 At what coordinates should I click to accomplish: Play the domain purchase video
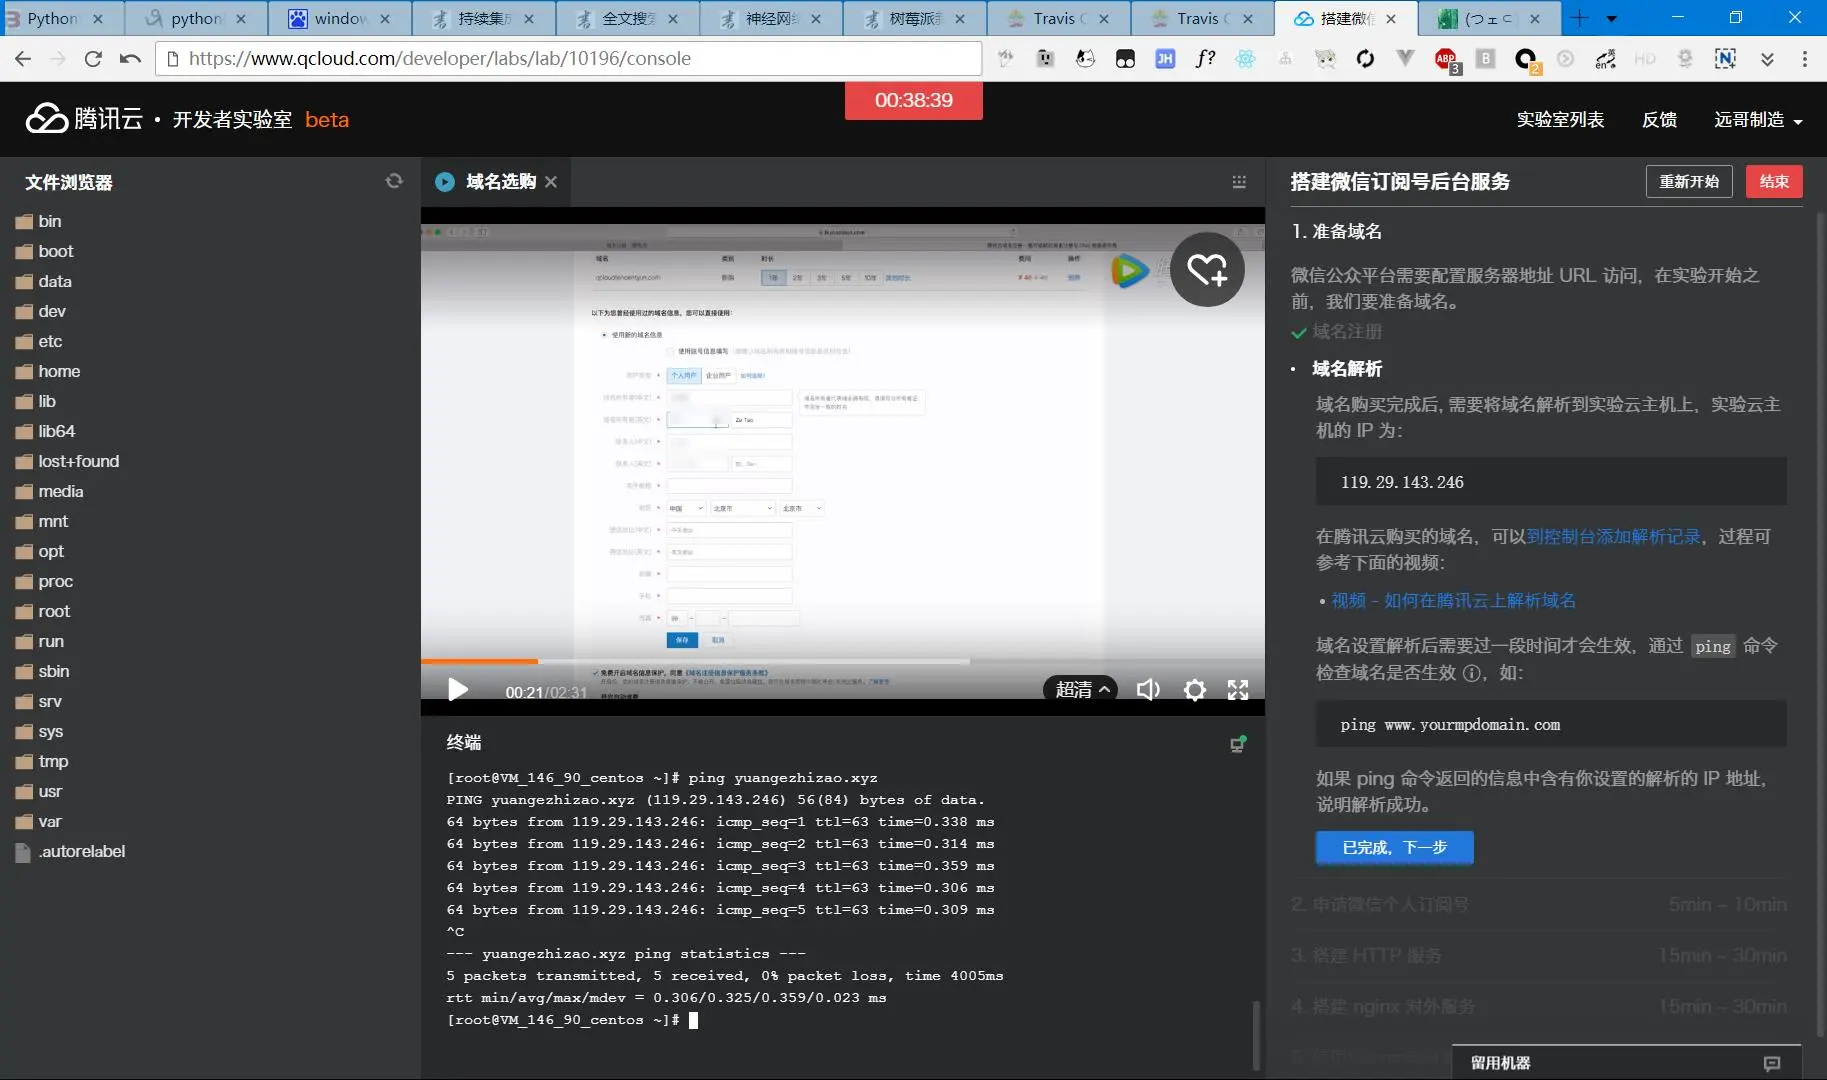click(x=458, y=690)
